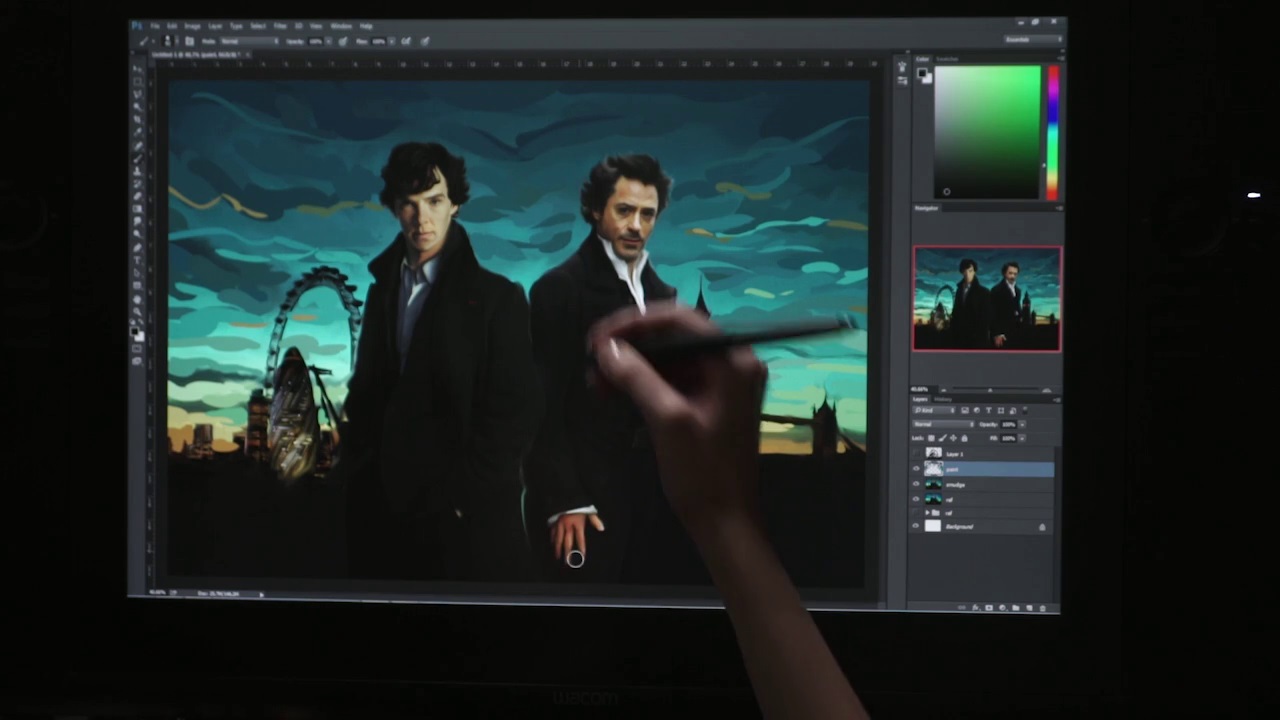Screen dimensions: 1280x720
Task: Open the layer filter Kind dropdown
Action: tap(934, 410)
